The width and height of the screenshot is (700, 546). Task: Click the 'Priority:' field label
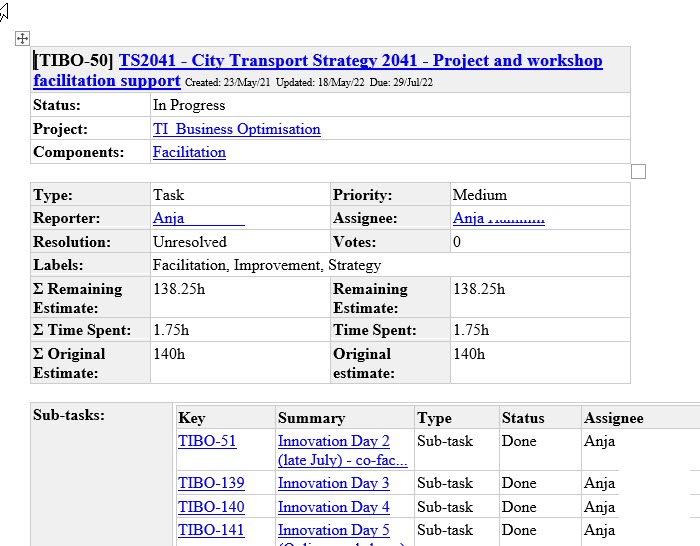[x=362, y=195]
